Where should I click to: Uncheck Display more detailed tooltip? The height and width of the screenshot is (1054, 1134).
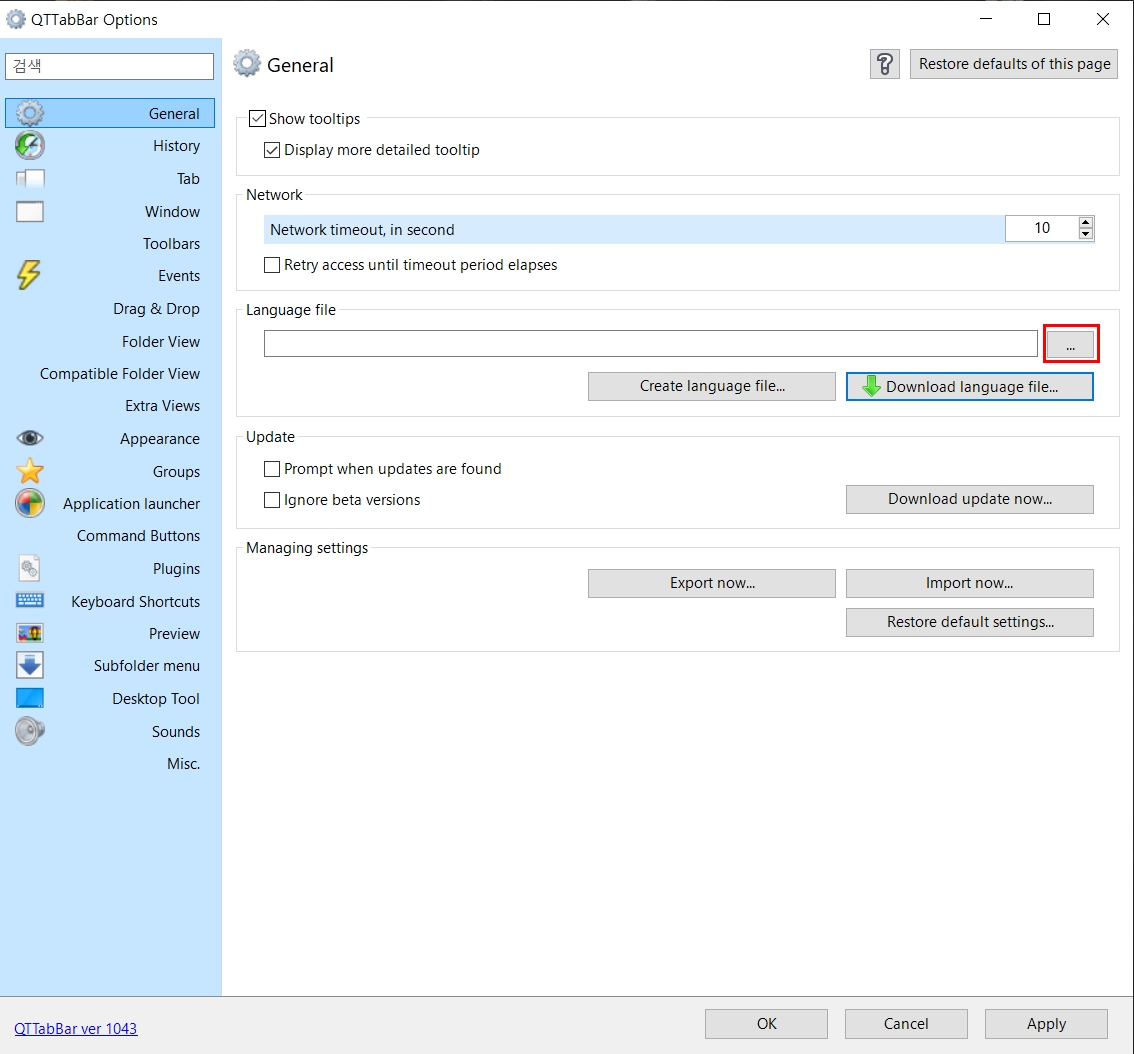(272, 150)
